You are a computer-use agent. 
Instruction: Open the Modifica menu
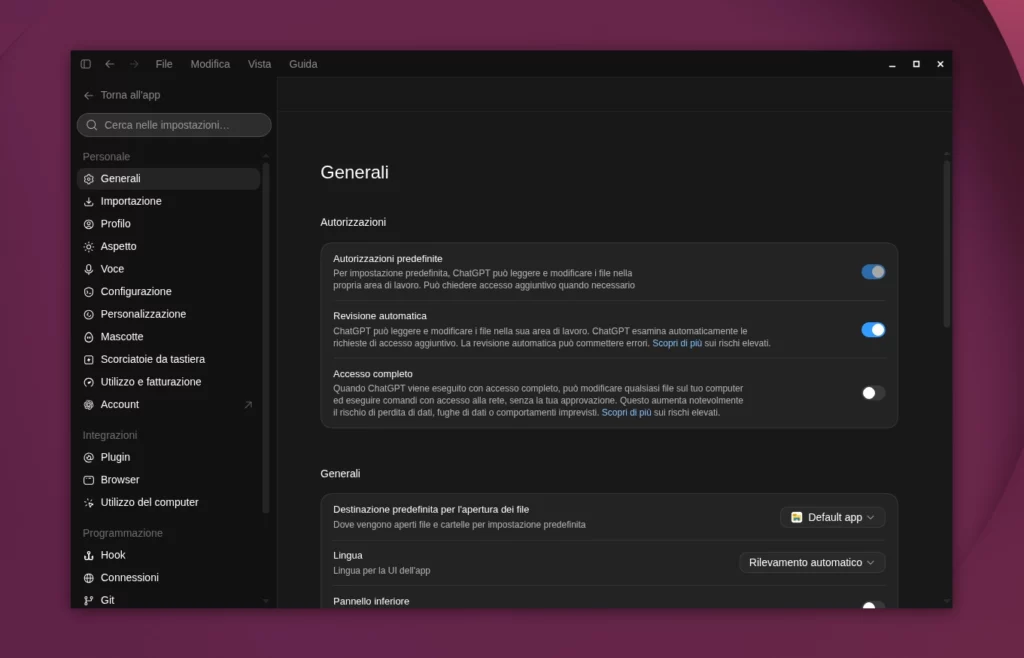[210, 64]
